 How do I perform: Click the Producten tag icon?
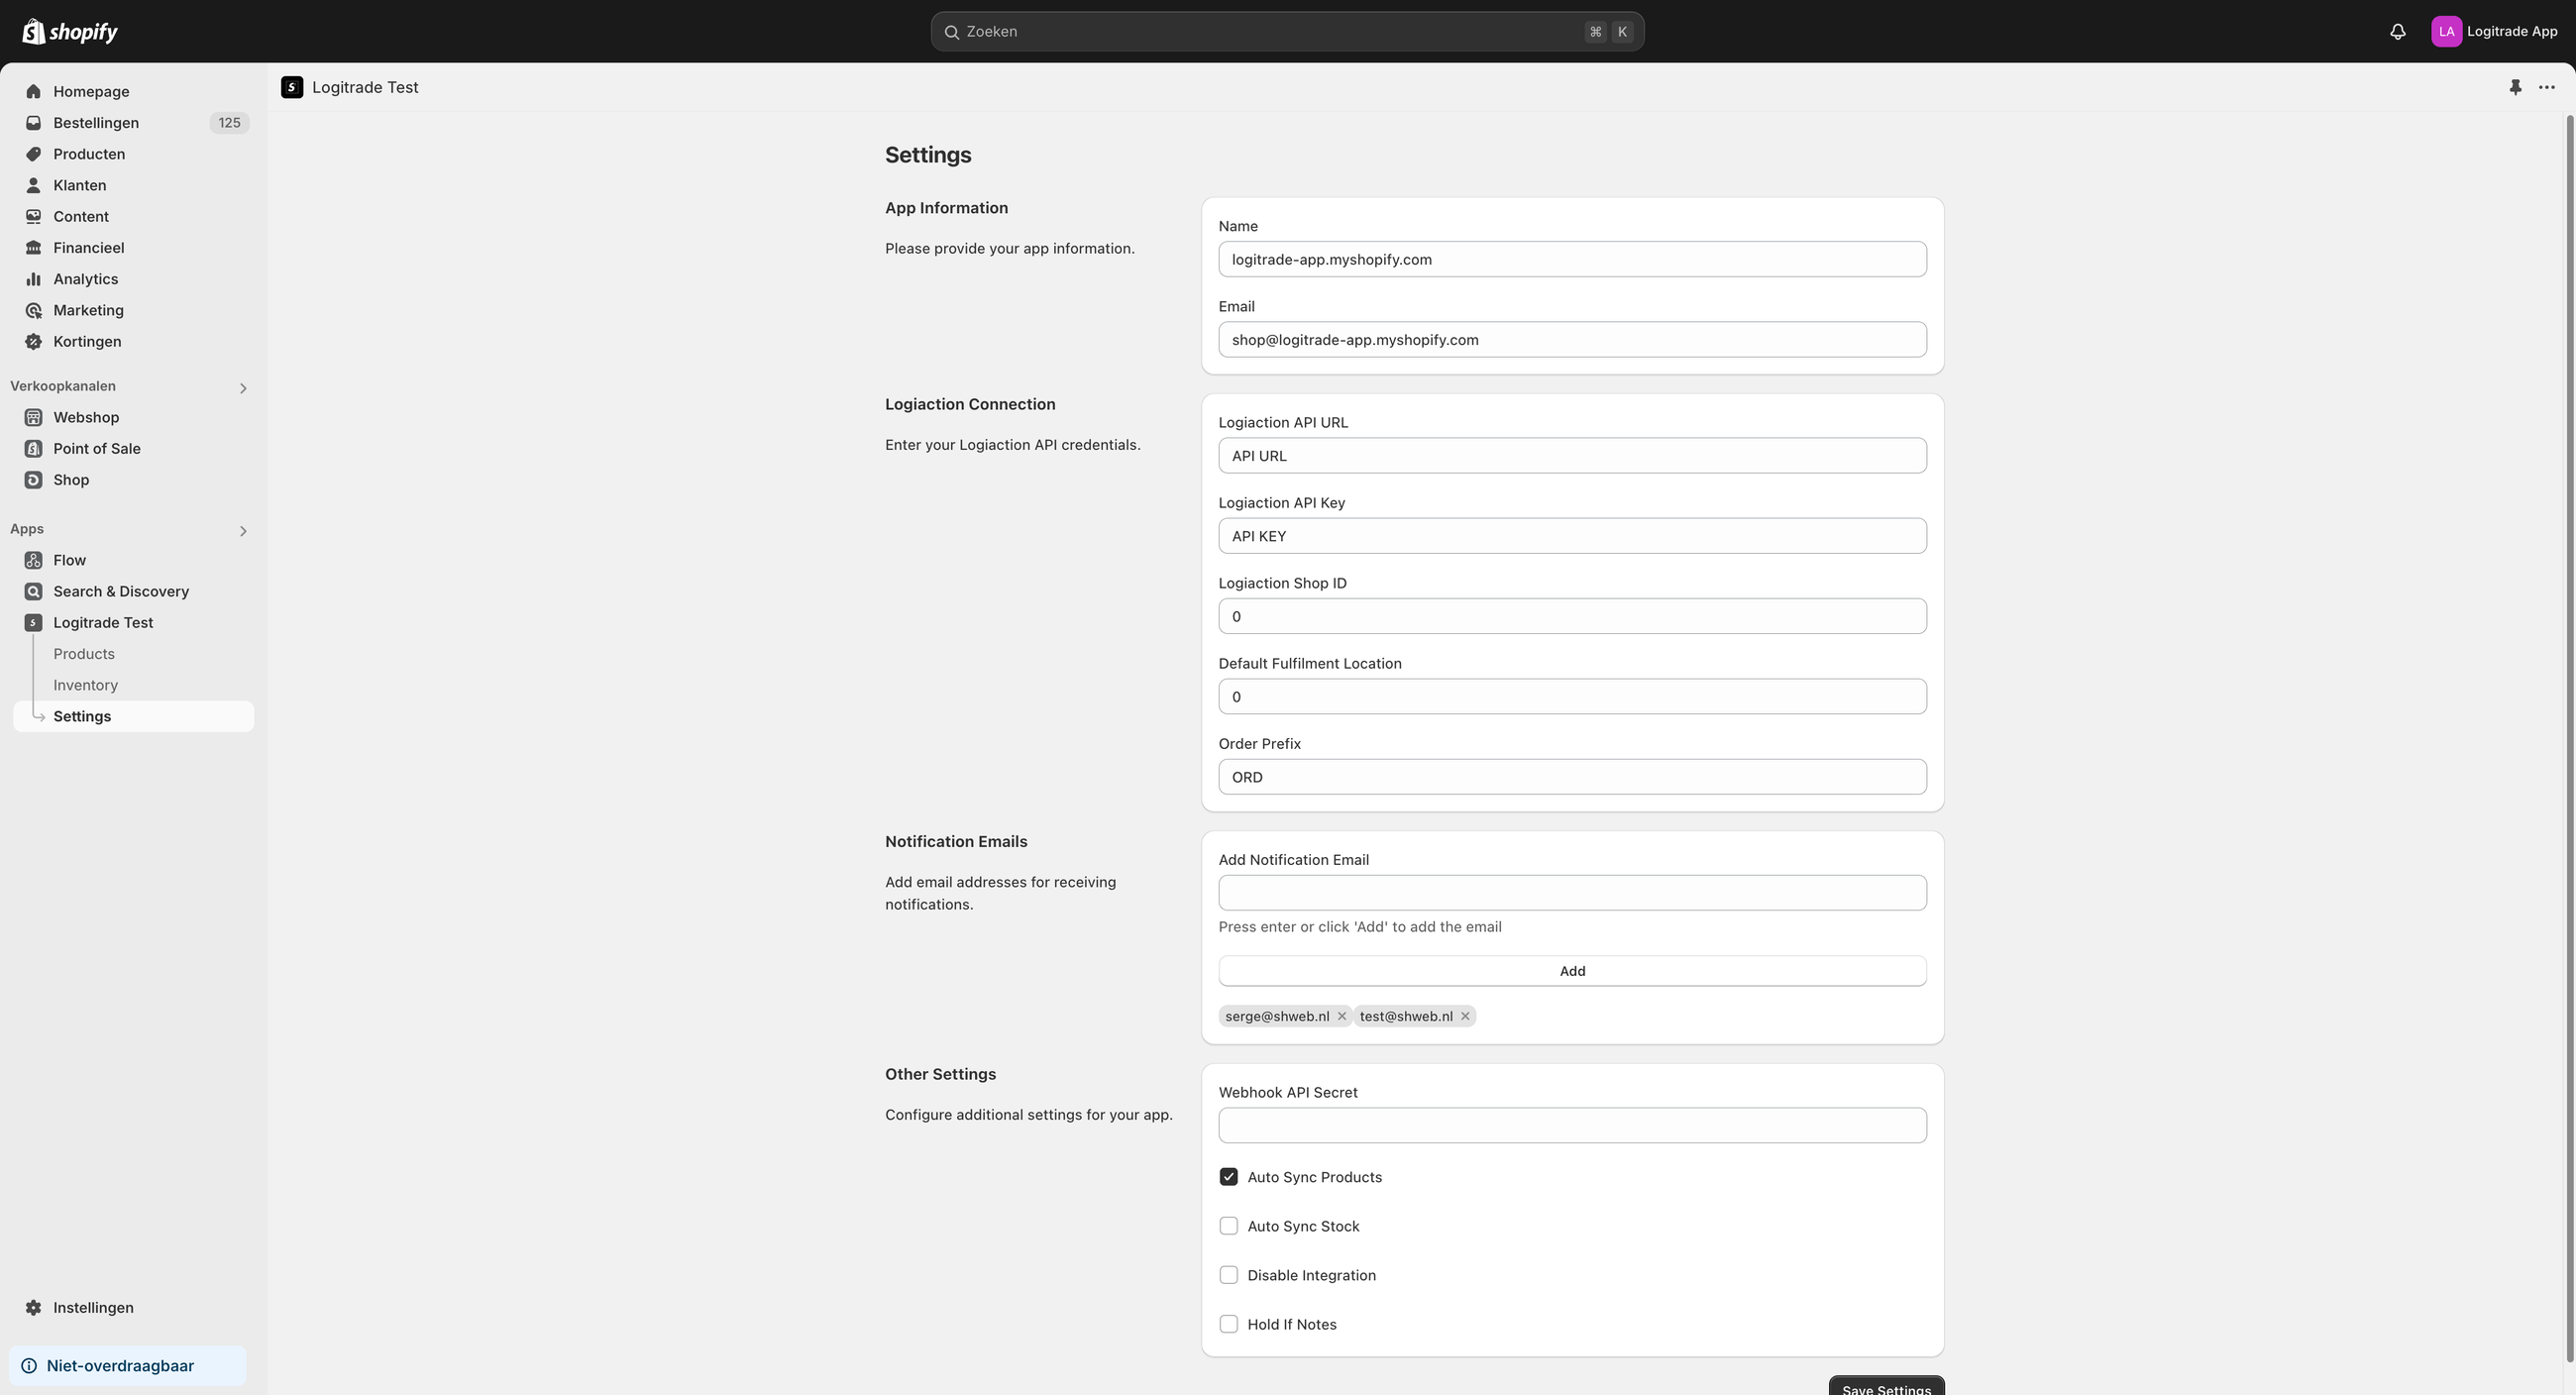33,154
